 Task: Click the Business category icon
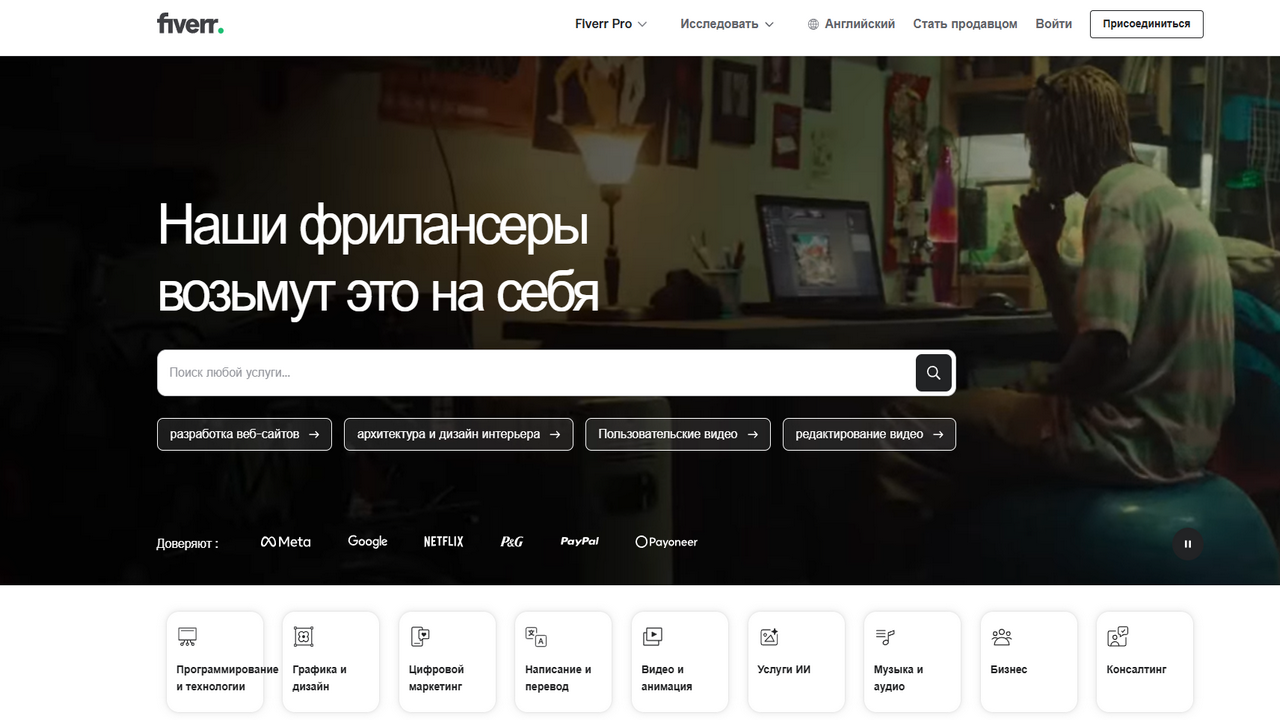click(1001, 637)
